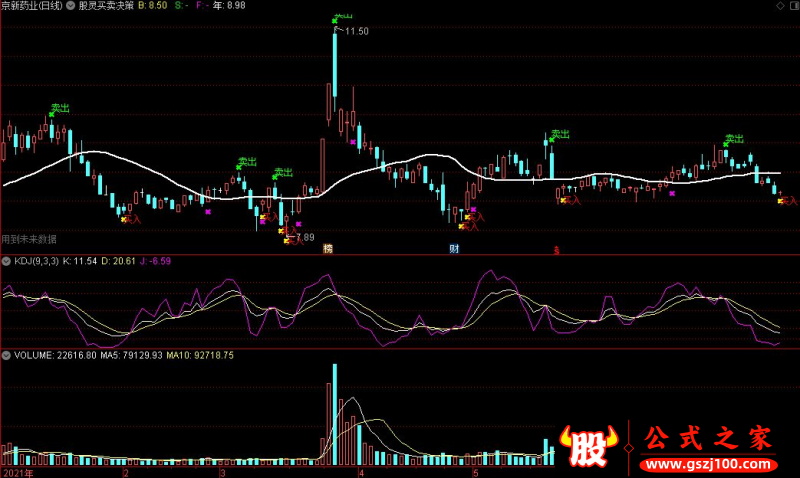Viewport: 800px width, 478px height.
Task: Click the tallest cyan volume bar
Action: [x=335, y=414]
